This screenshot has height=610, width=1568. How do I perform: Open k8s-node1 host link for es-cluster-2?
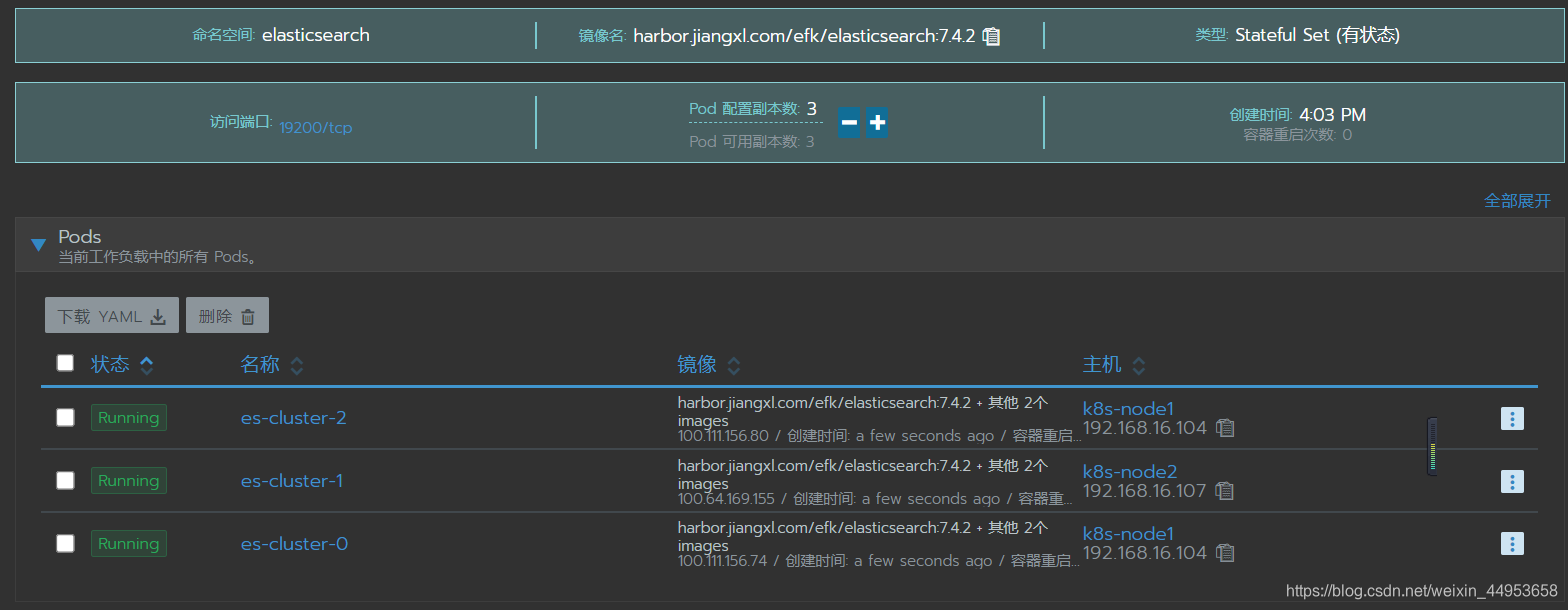(1128, 408)
